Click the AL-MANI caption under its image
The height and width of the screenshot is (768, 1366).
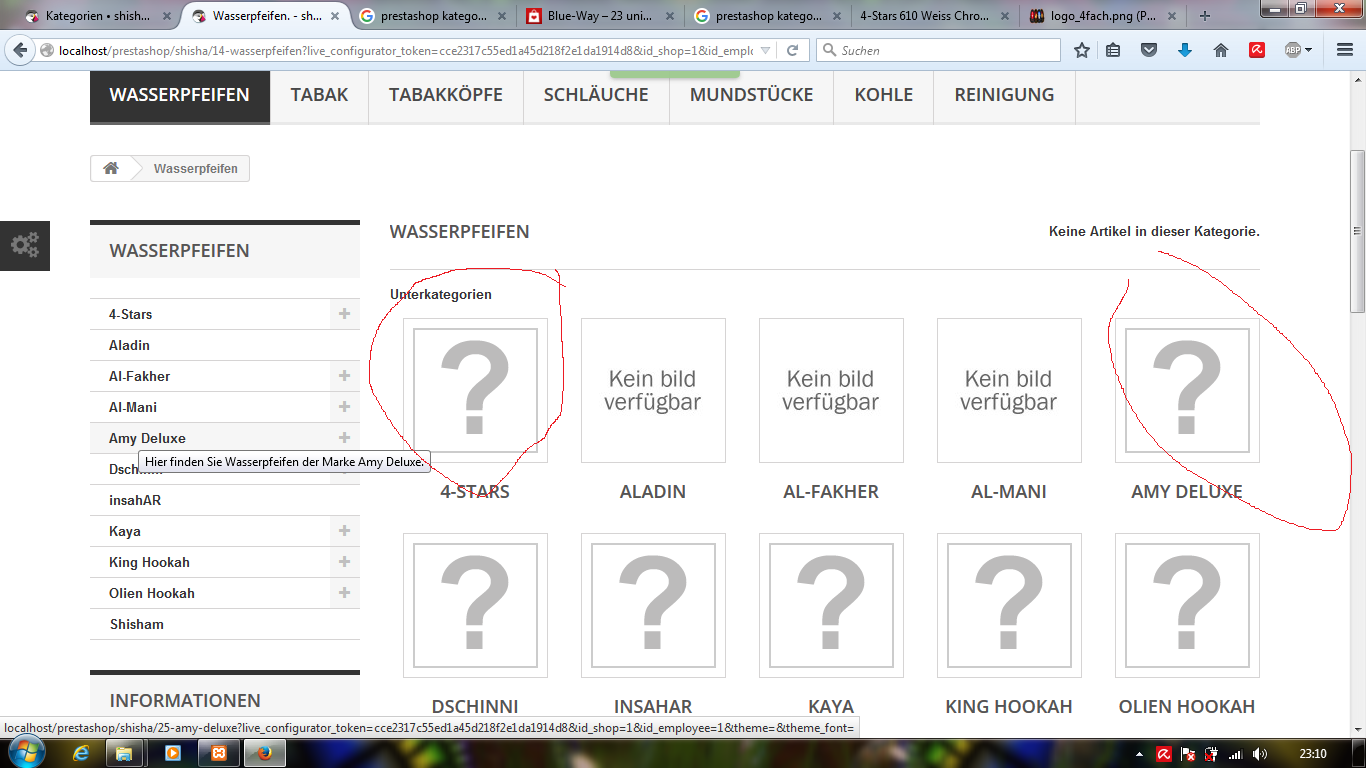1009,492
